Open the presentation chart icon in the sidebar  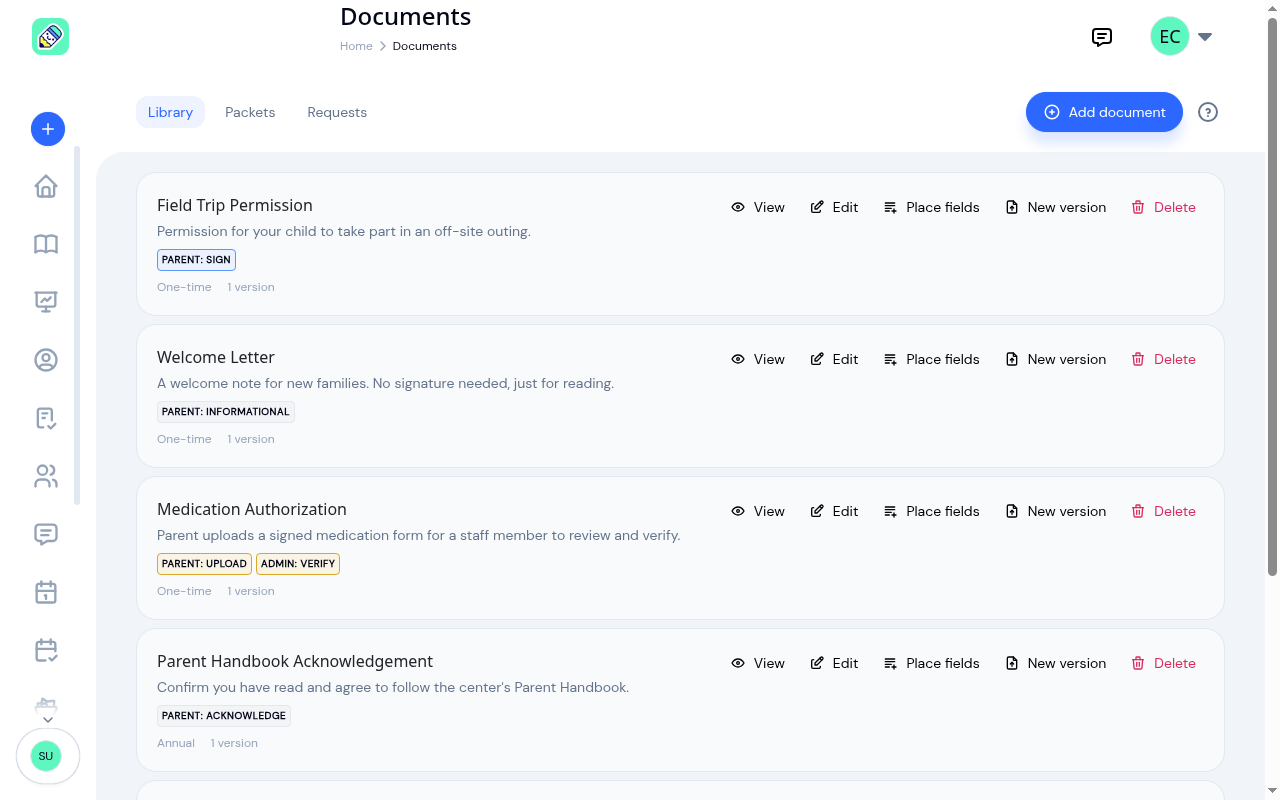coord(46,302)
